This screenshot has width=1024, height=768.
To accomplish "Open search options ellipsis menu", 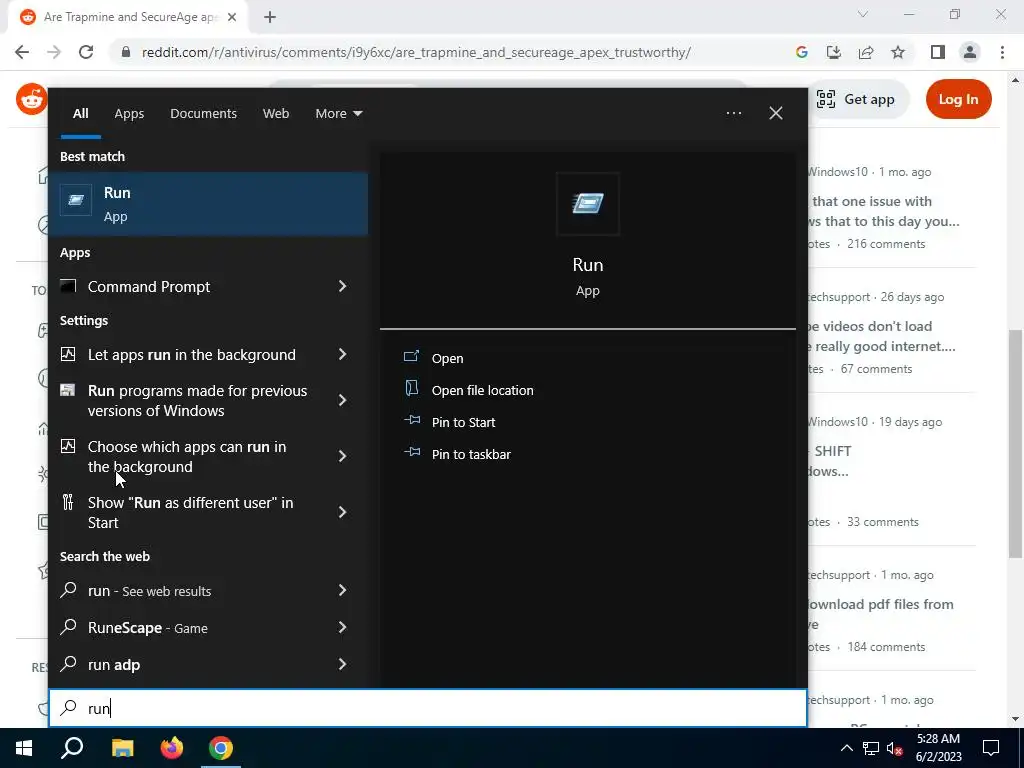I will click(733, 113).
